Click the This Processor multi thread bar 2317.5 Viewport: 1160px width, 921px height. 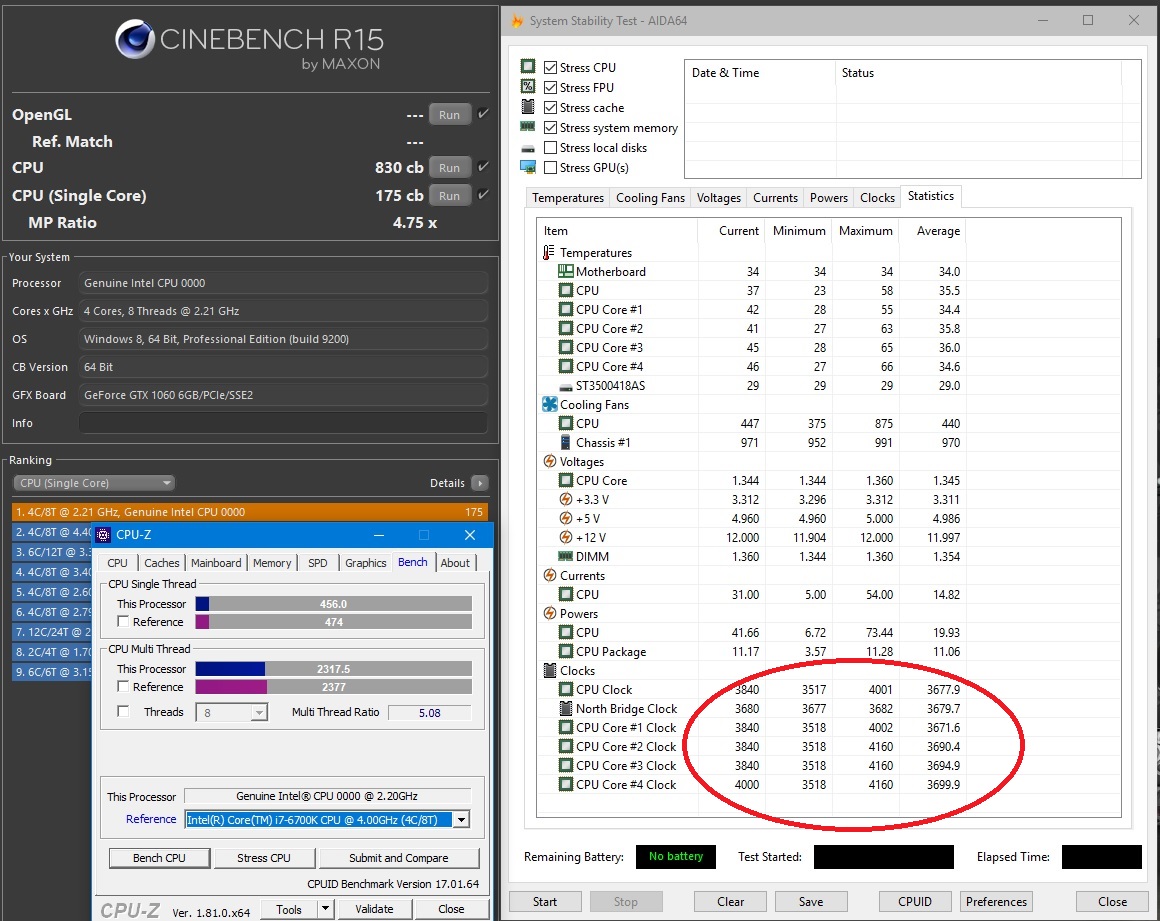coord(334,669)
